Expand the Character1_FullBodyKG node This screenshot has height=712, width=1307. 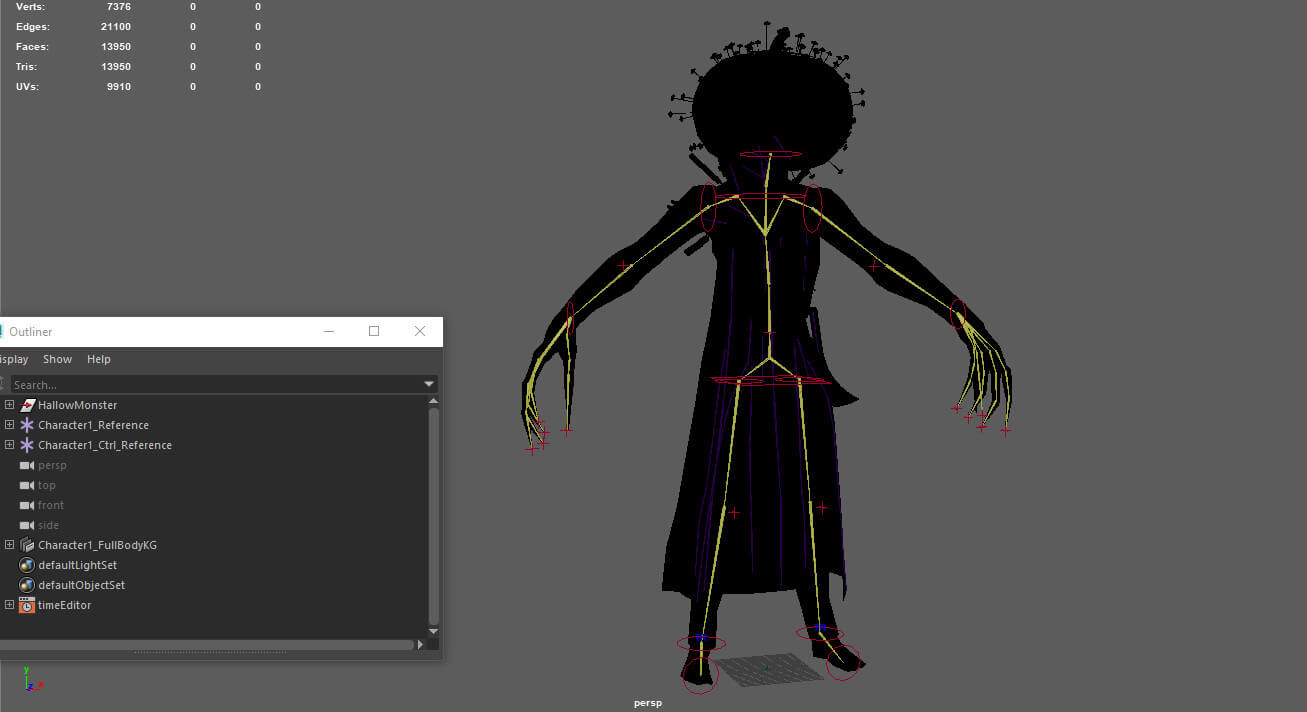pyautogui.click(x=9, y=545)
